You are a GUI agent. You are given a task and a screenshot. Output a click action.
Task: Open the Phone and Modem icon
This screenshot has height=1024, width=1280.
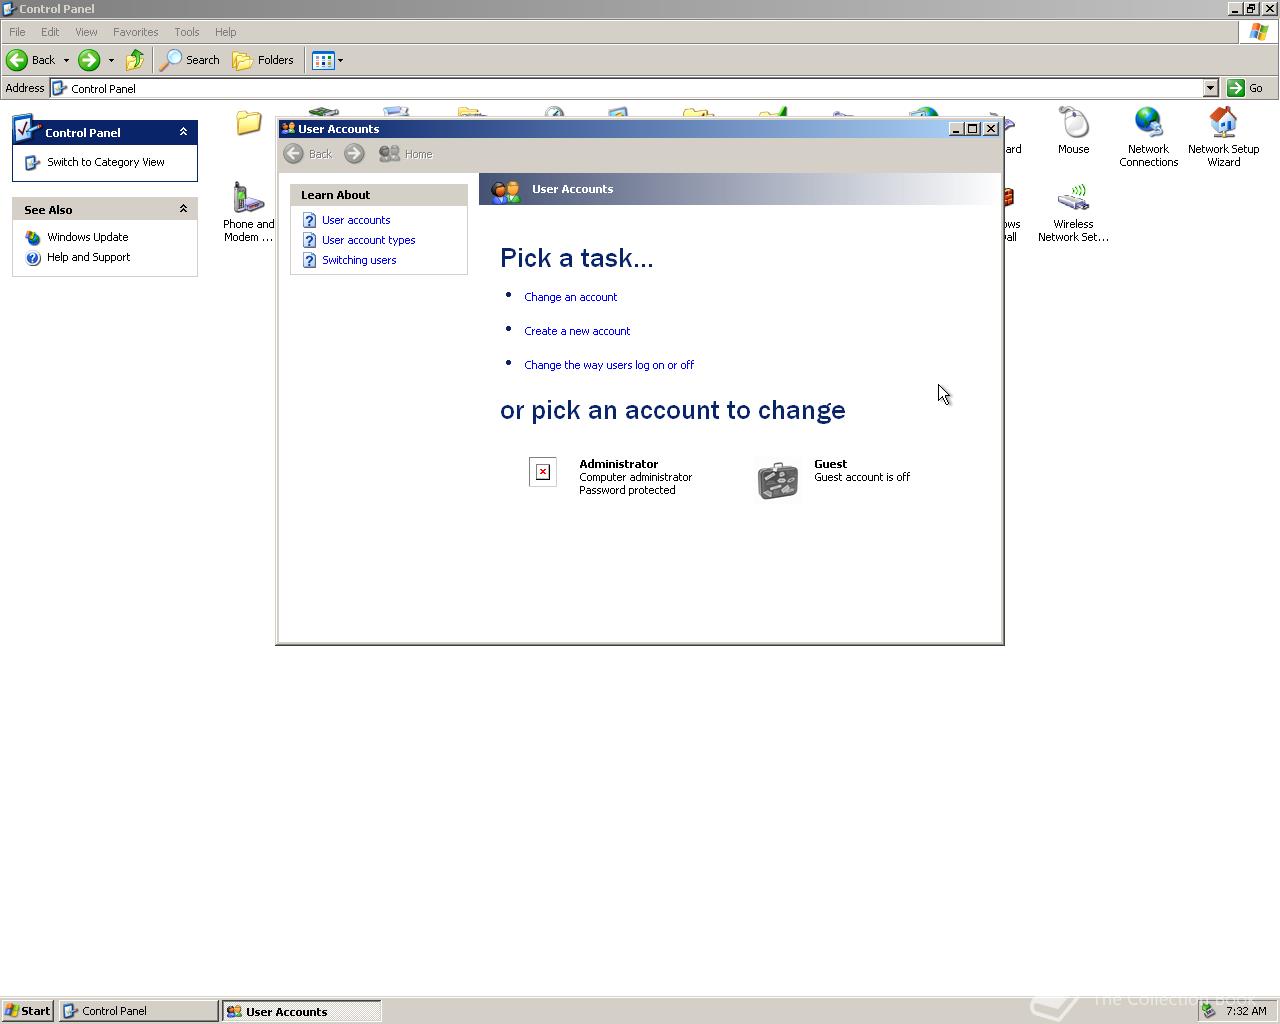coord(248,212)
